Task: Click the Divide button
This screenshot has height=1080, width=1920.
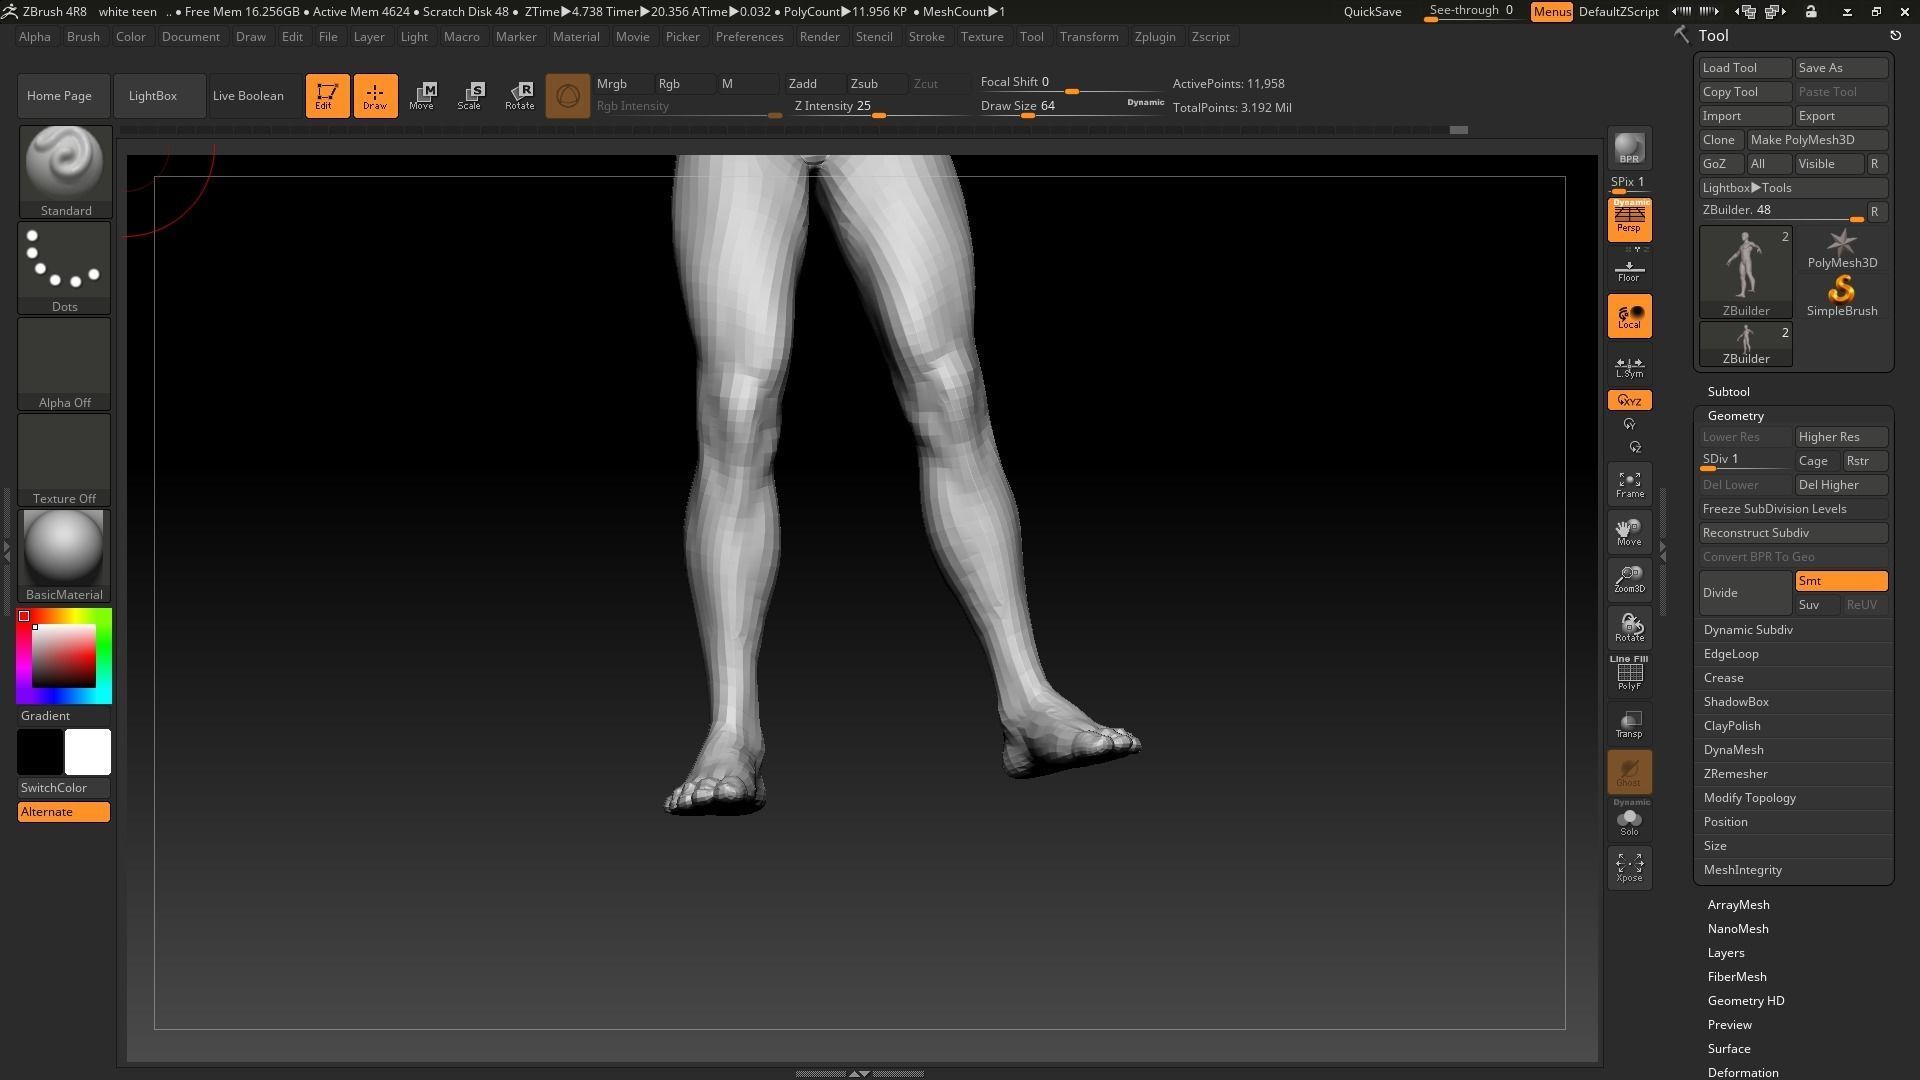Action: pyautogui.click(x=1745, y=593)
